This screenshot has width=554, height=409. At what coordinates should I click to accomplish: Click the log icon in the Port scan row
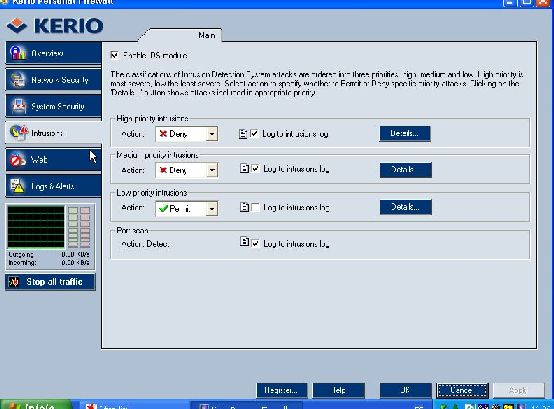[244, 242]
